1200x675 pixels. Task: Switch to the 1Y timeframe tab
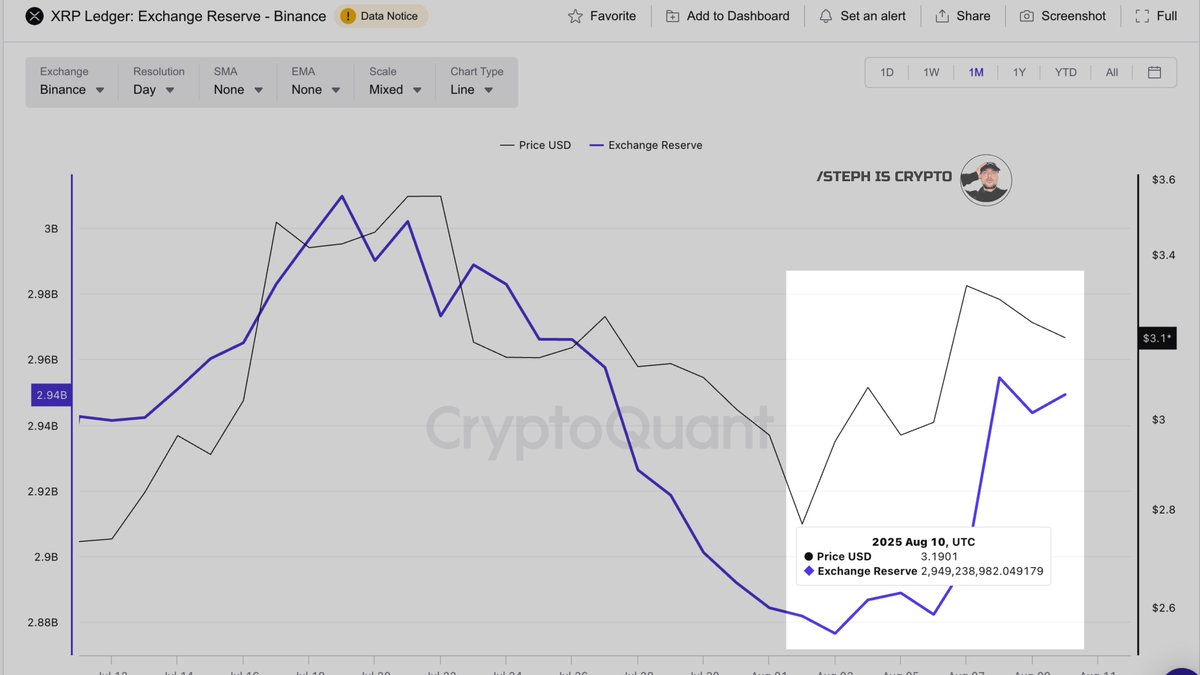pos(1020,72)
